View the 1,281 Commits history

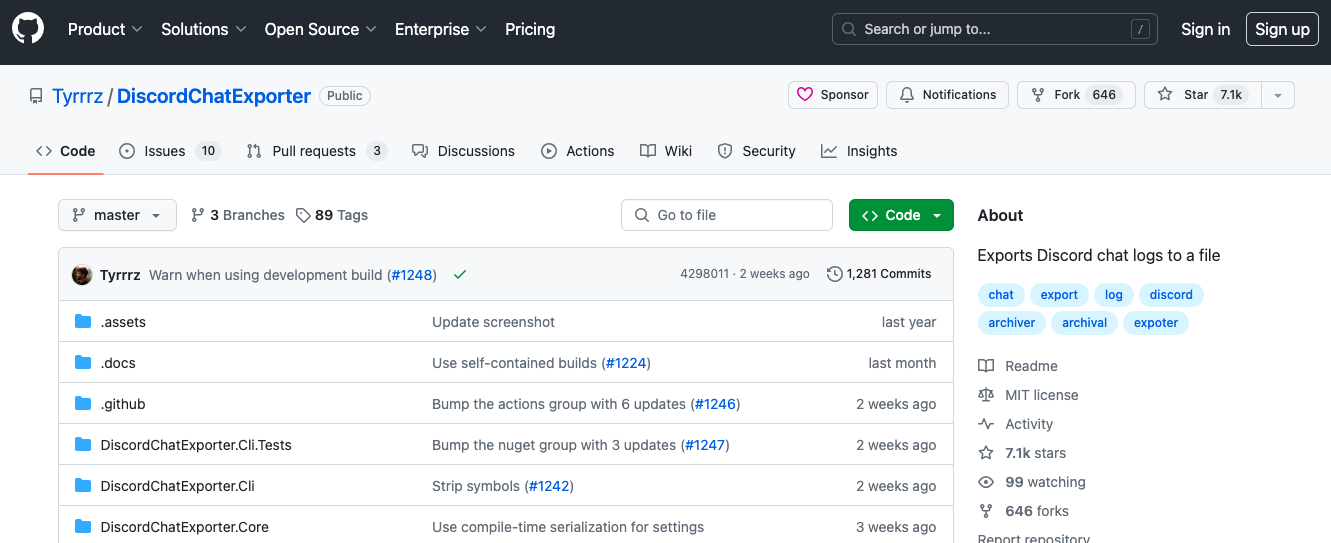879,274
